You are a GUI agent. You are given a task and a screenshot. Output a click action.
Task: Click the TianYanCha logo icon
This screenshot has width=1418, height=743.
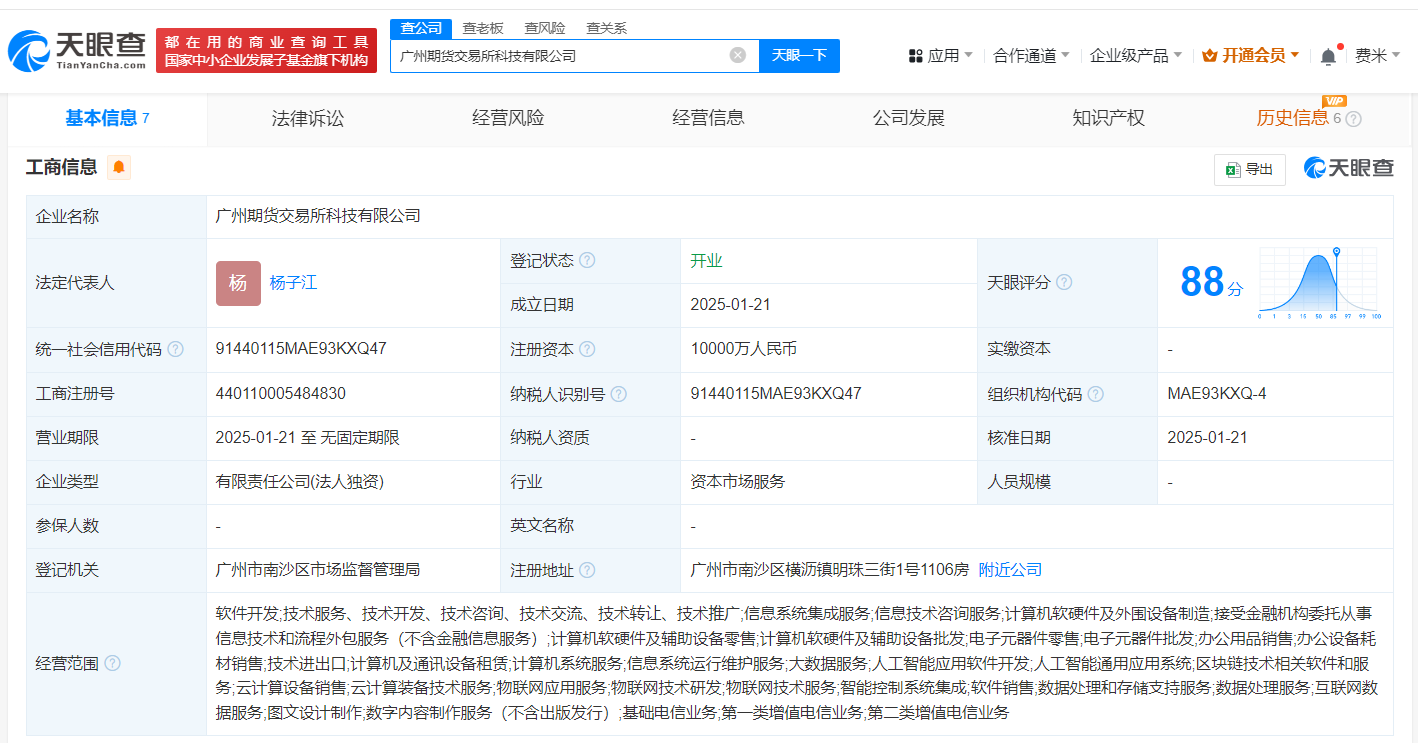(x=30, y=50)
